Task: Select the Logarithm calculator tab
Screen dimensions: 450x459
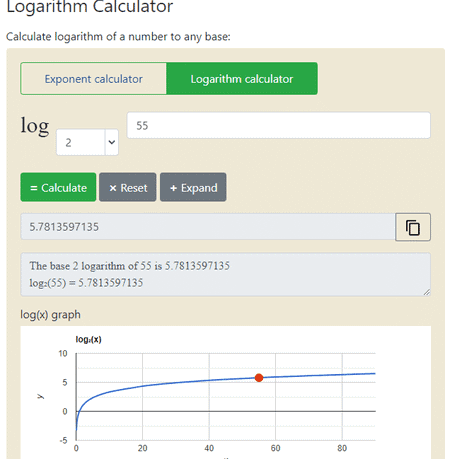Action: [242, 79]
